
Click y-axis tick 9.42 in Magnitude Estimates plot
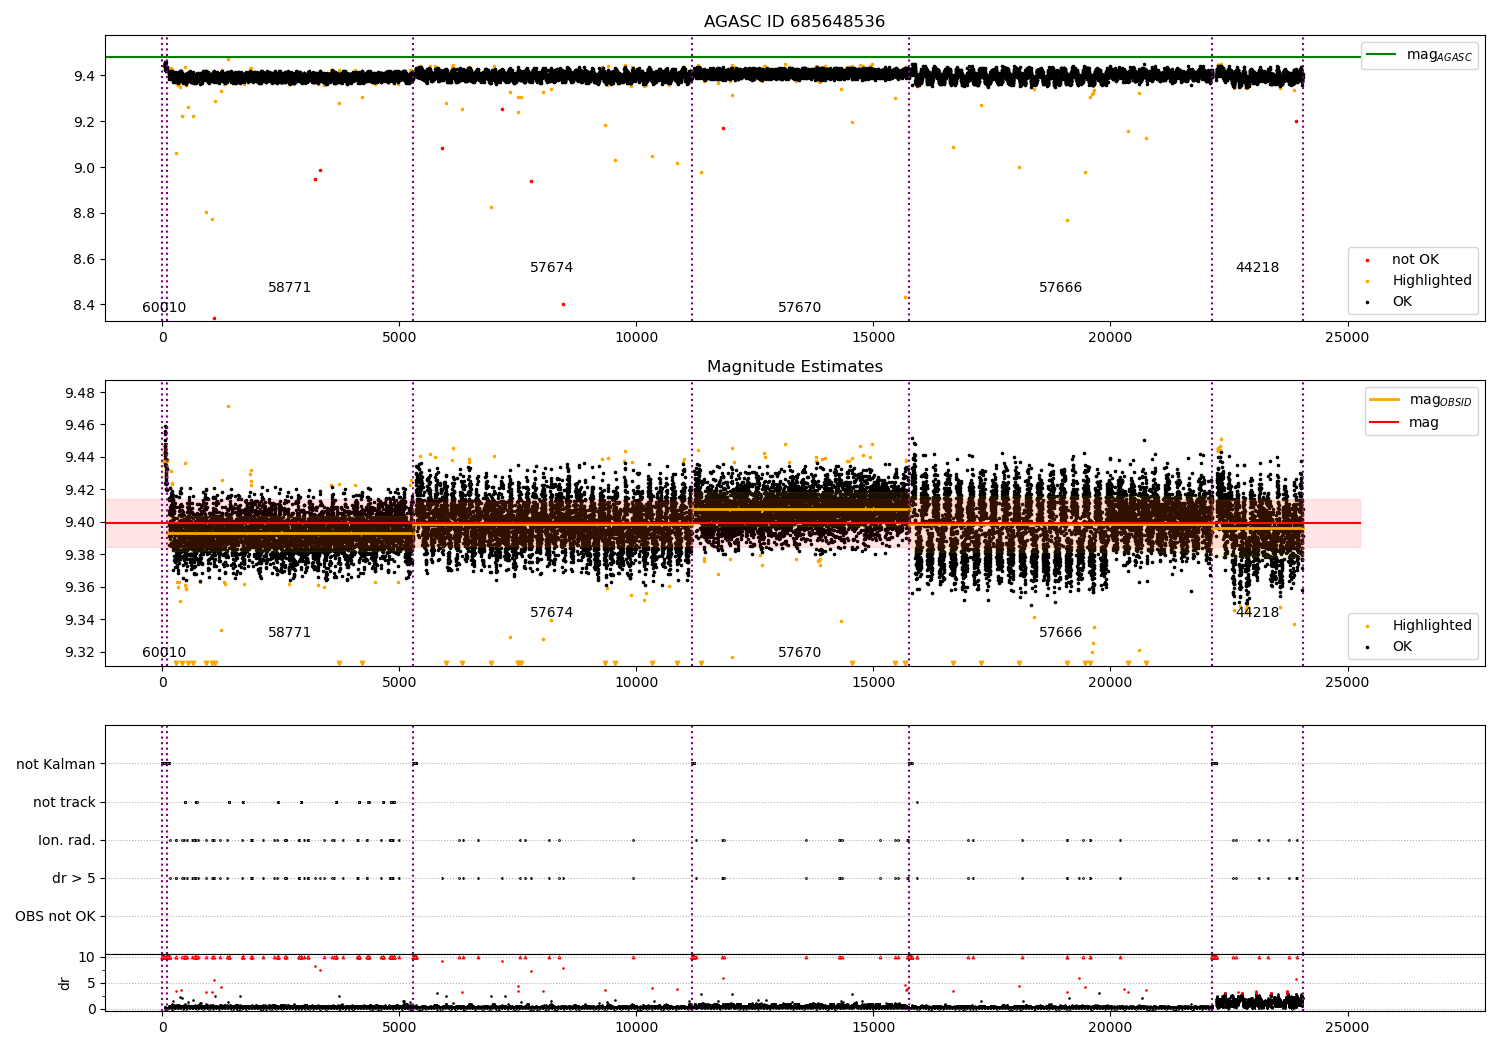pos(80,490)
